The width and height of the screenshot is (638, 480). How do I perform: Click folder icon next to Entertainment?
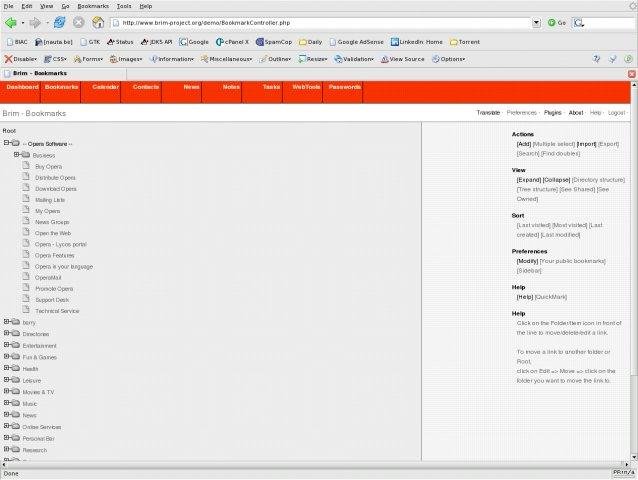15,345
